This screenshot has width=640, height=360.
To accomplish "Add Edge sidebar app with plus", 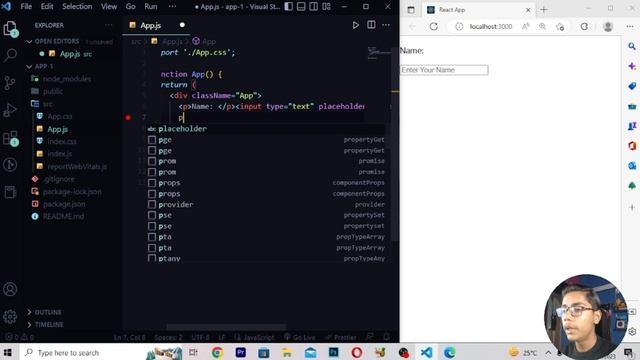I will coord(632,207).
